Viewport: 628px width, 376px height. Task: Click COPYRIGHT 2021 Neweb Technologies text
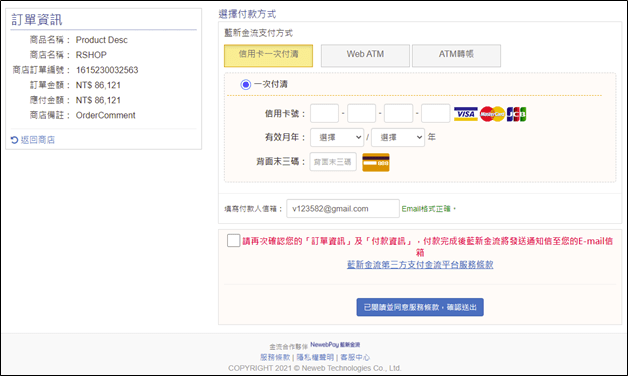click(x=314, y=368)
